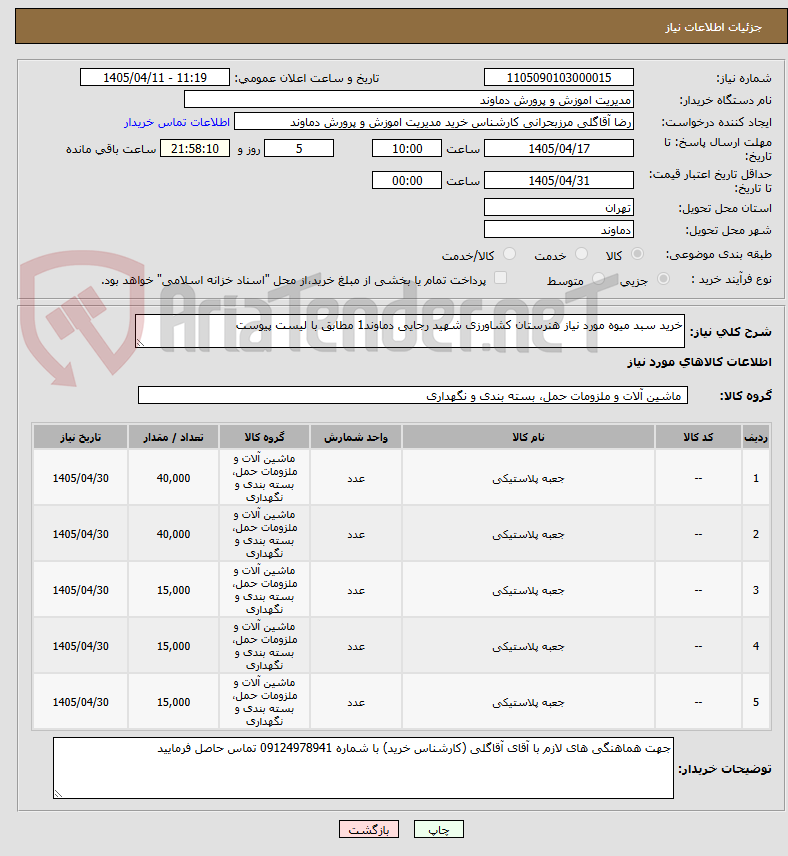Toggle the Islamic treasury payment checkbox
Screen dimensions: 788x856
click(500, 278)
